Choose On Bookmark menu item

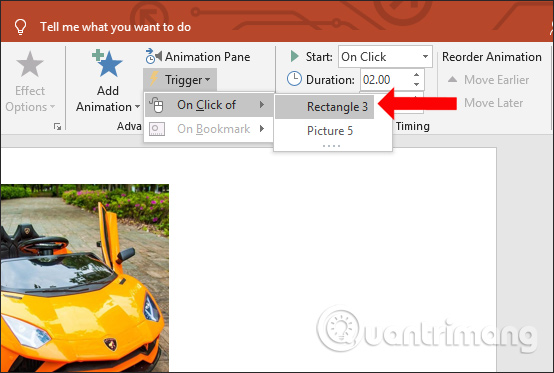[209, 129]
